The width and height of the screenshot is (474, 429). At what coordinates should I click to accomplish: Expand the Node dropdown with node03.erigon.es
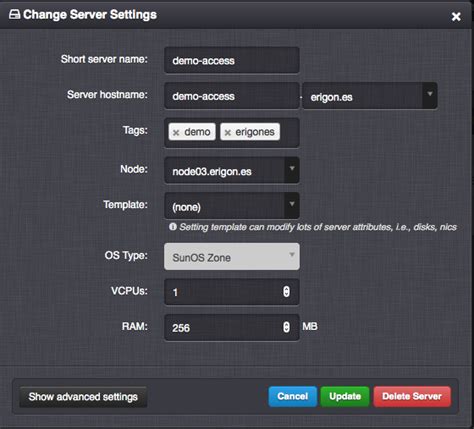click(x=232, y=170)
